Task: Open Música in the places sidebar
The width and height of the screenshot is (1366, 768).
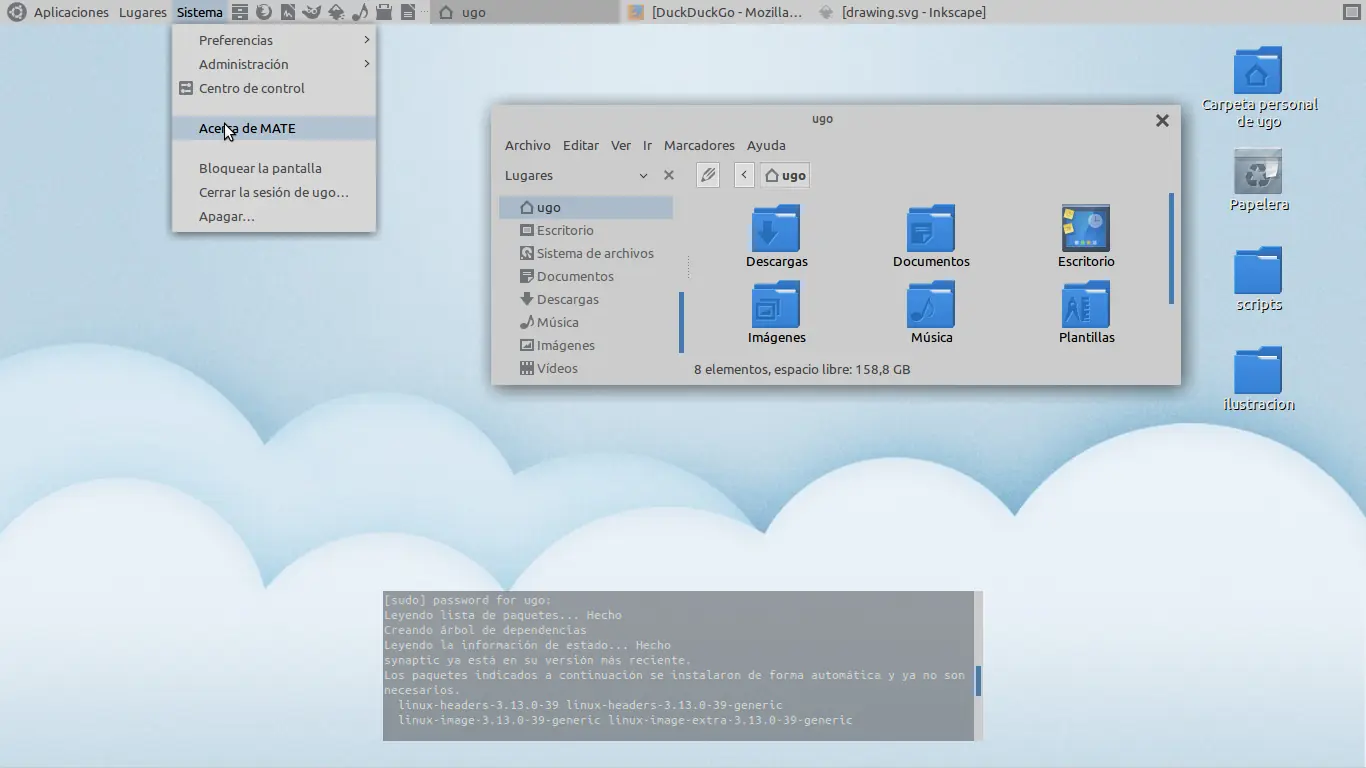Action: 586,322
